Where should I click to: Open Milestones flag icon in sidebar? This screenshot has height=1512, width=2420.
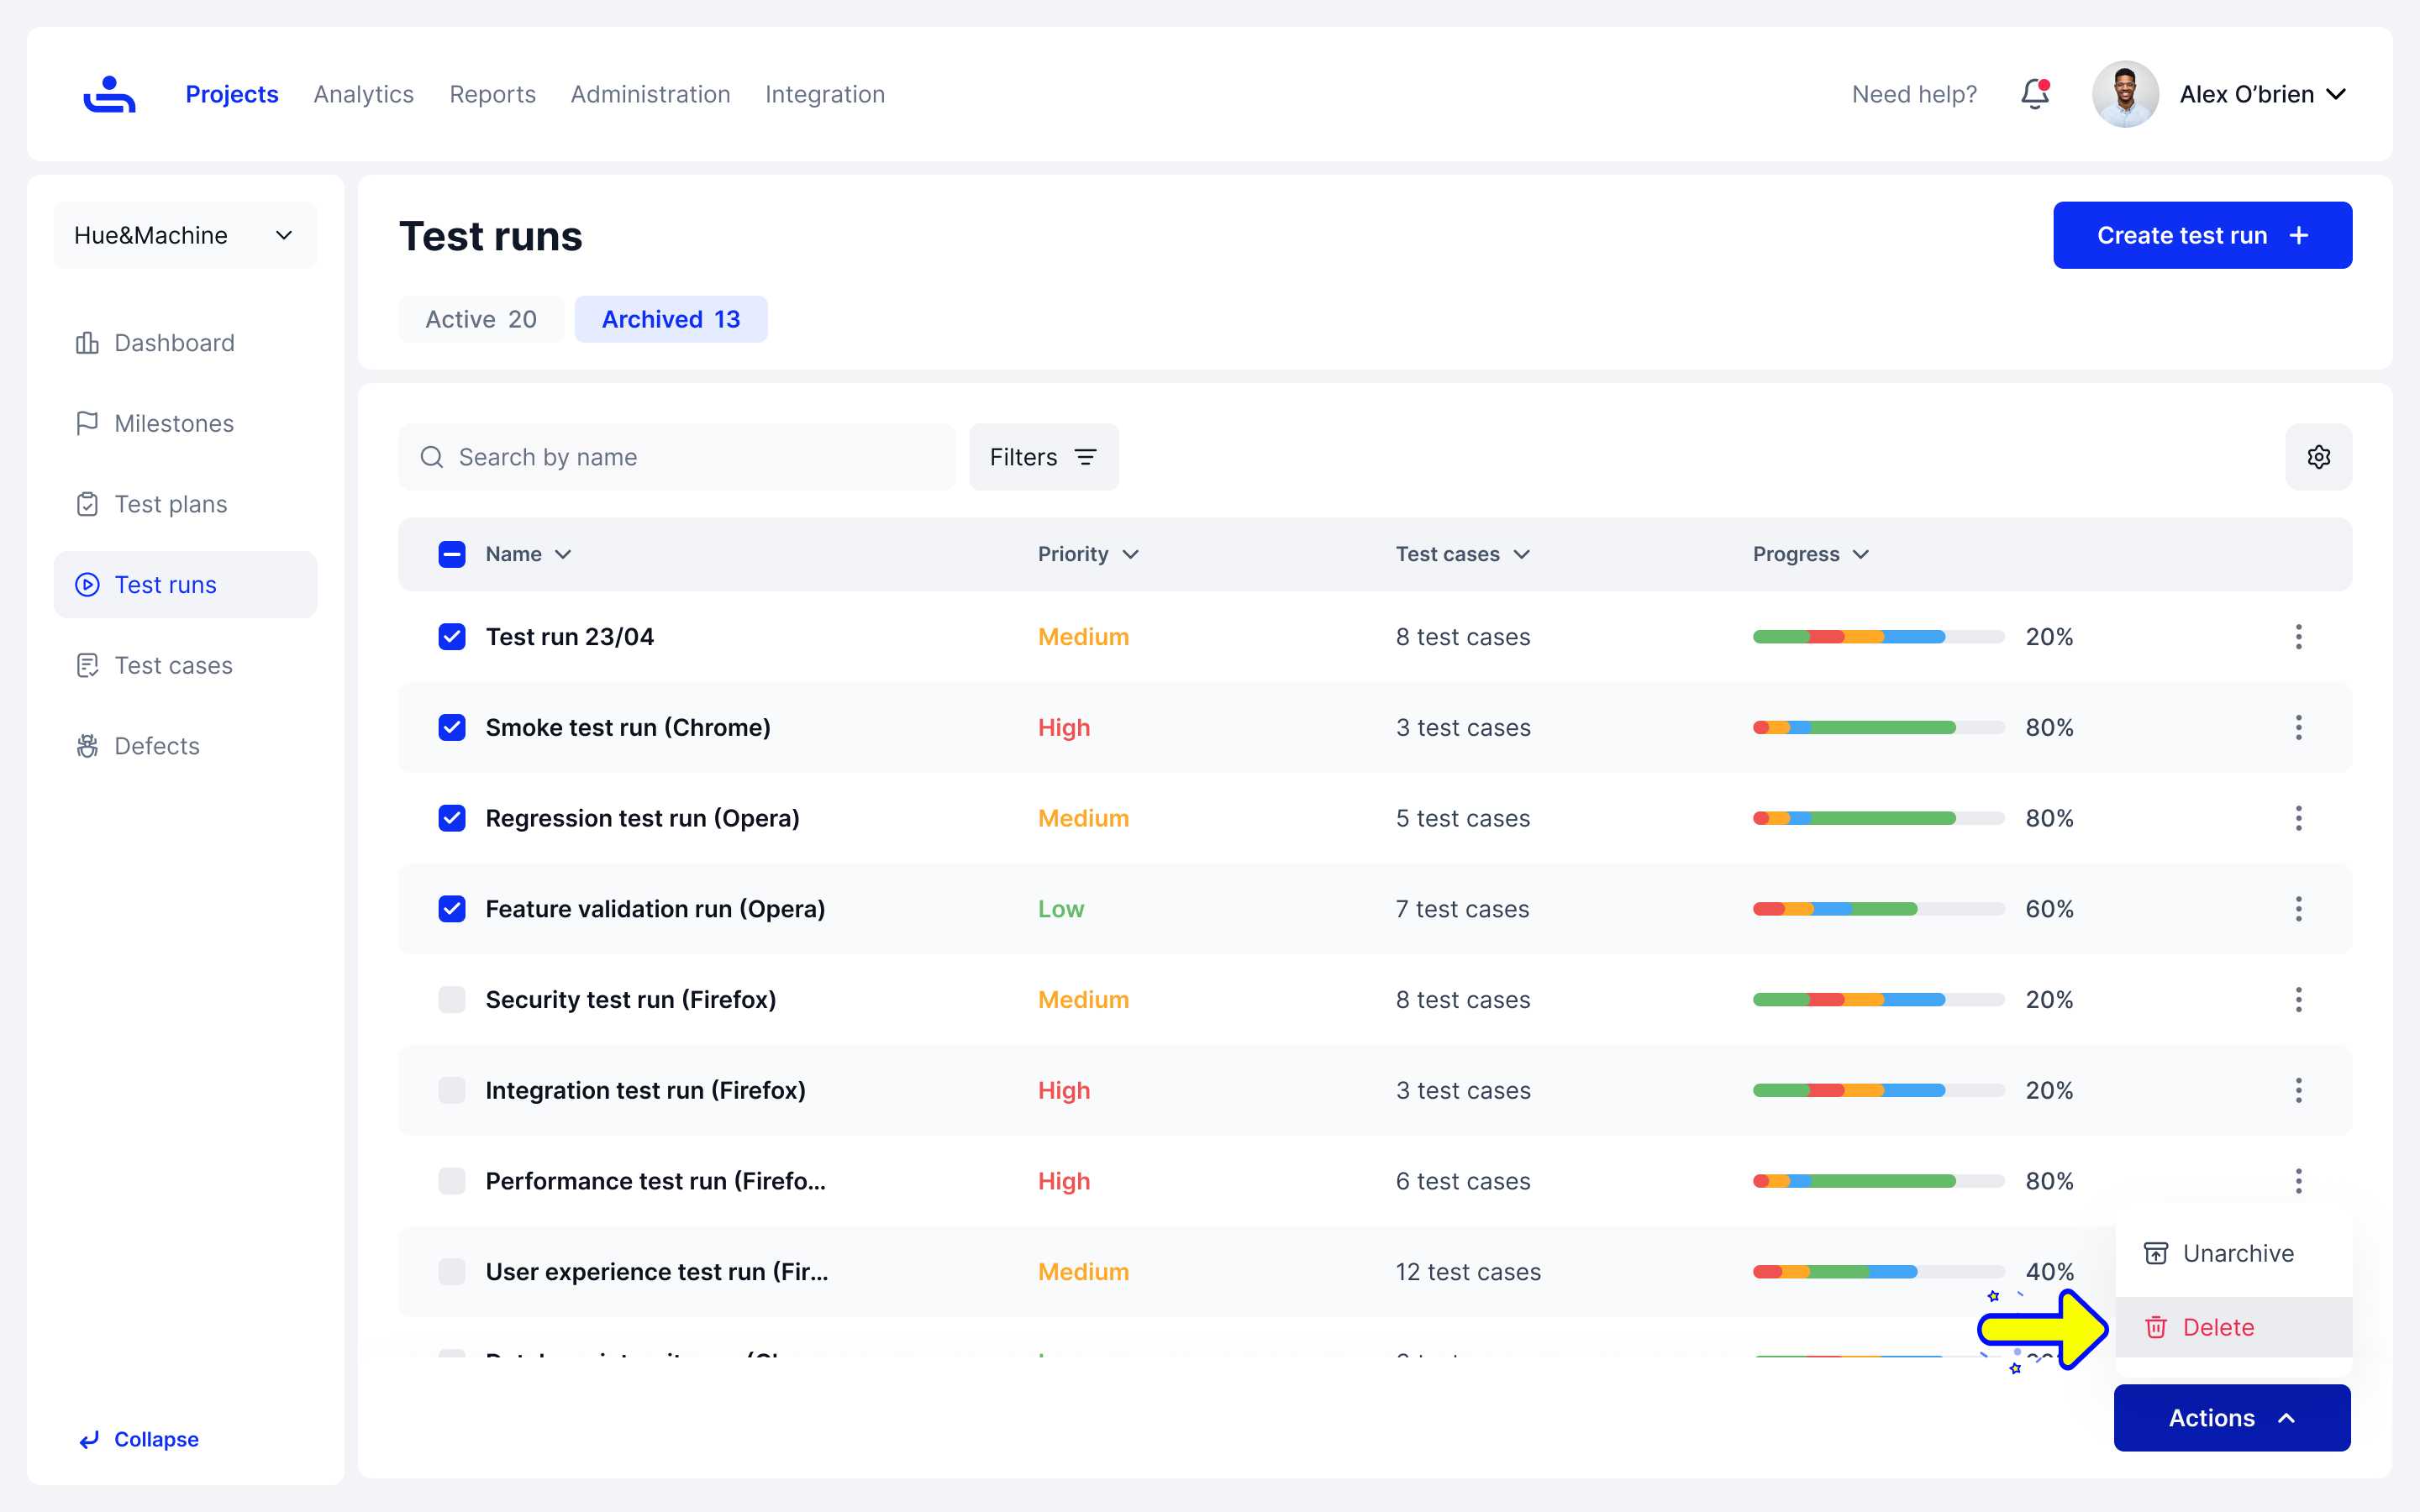tap(87, 423)
